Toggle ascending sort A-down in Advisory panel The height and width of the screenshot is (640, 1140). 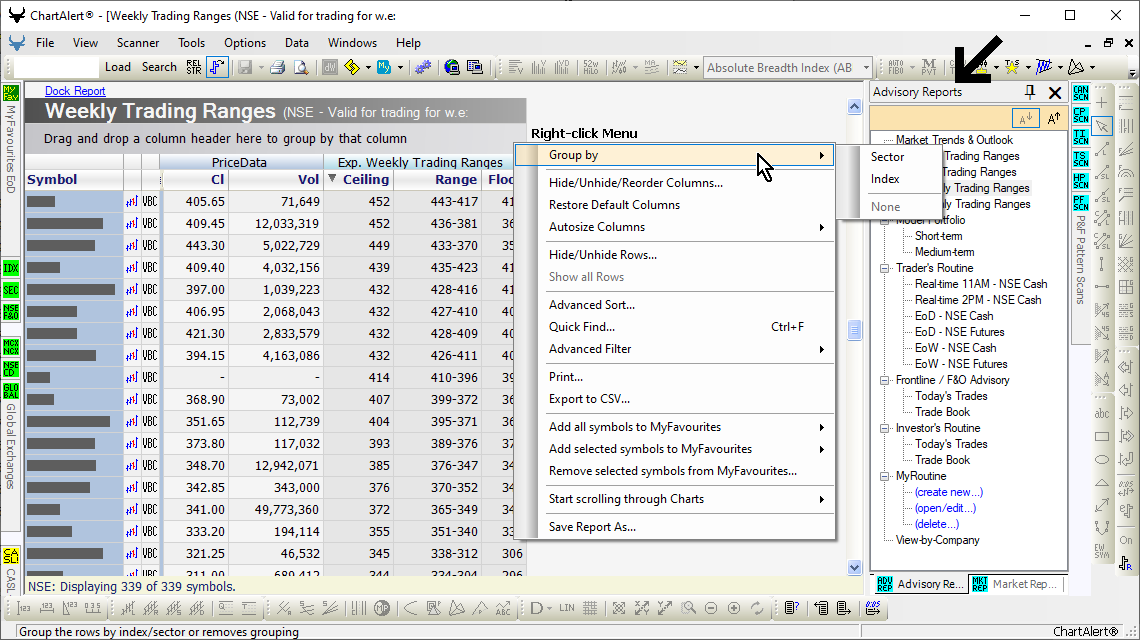(1025, 119)
